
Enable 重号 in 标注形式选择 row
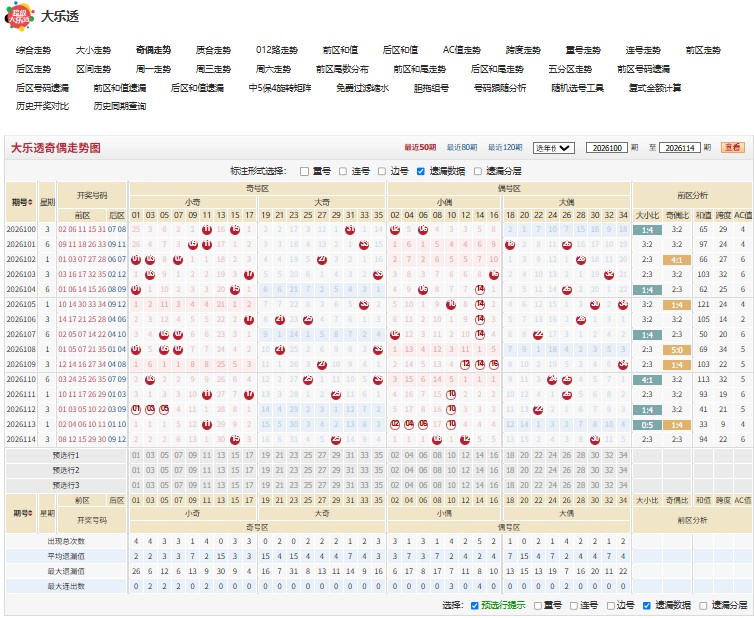pyautogui.click(x=304, y=171)
